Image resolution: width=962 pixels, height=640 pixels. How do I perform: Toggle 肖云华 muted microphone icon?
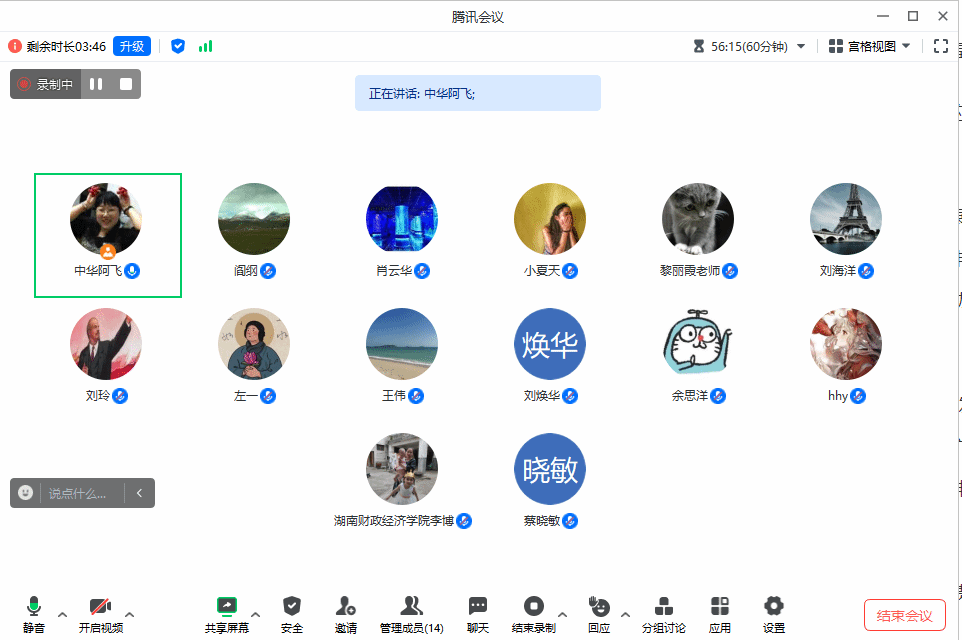coord(422,271)
